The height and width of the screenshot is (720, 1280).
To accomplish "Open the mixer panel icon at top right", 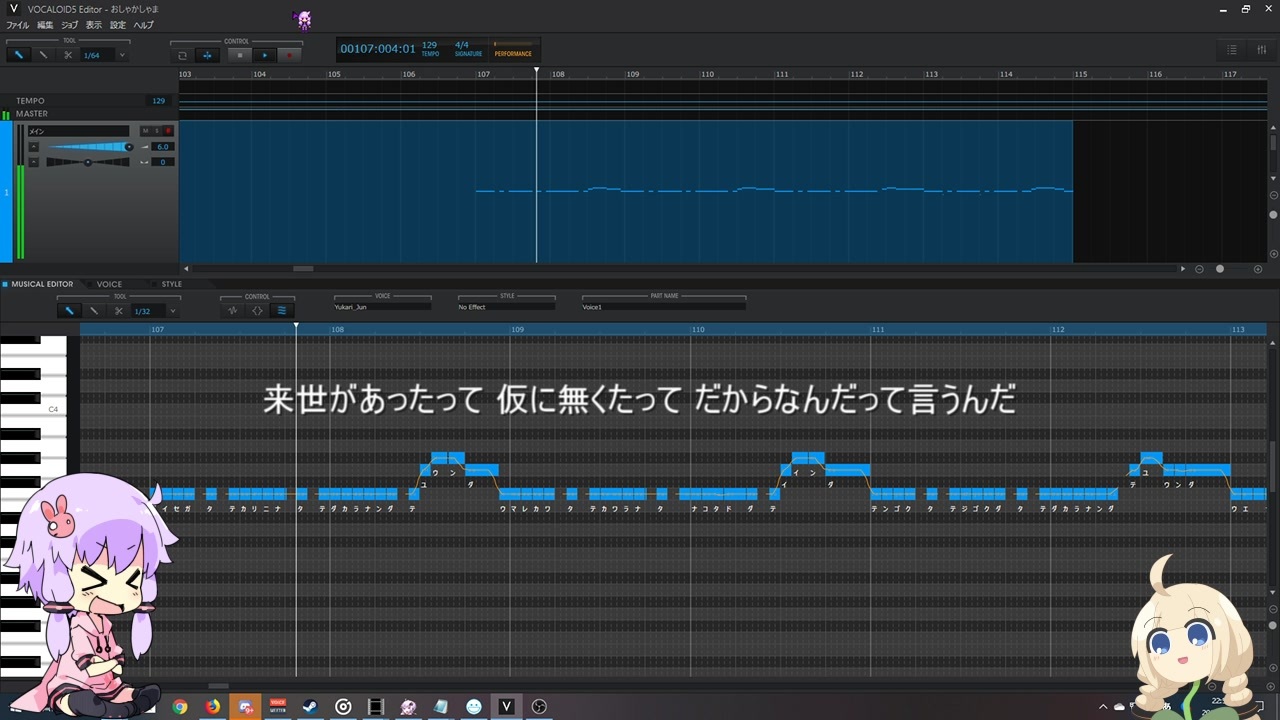I will pyautogui.click(x=1261, y=50).
